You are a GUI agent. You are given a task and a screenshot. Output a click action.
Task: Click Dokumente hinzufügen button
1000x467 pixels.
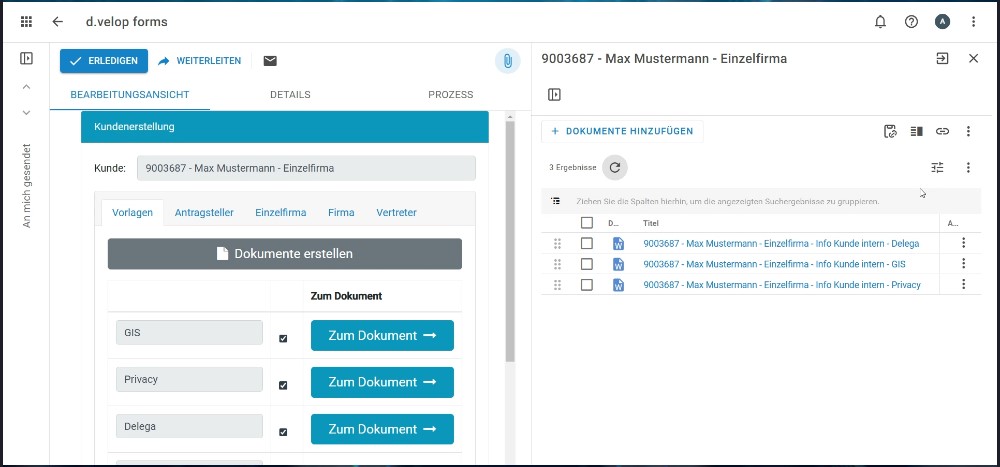(x=622, y=131)
